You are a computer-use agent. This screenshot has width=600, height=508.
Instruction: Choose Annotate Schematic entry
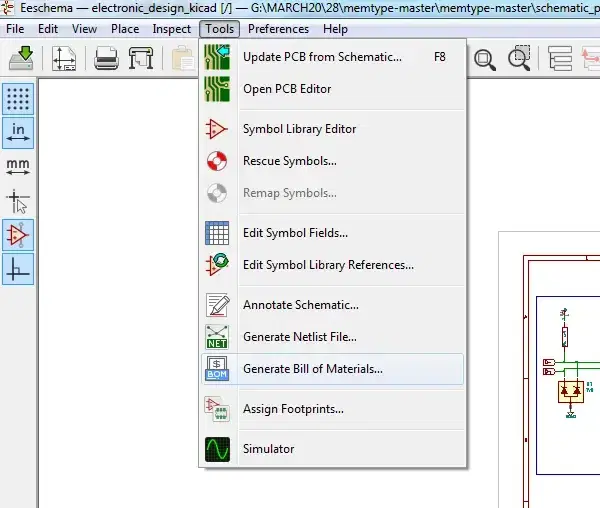[332, 305]
